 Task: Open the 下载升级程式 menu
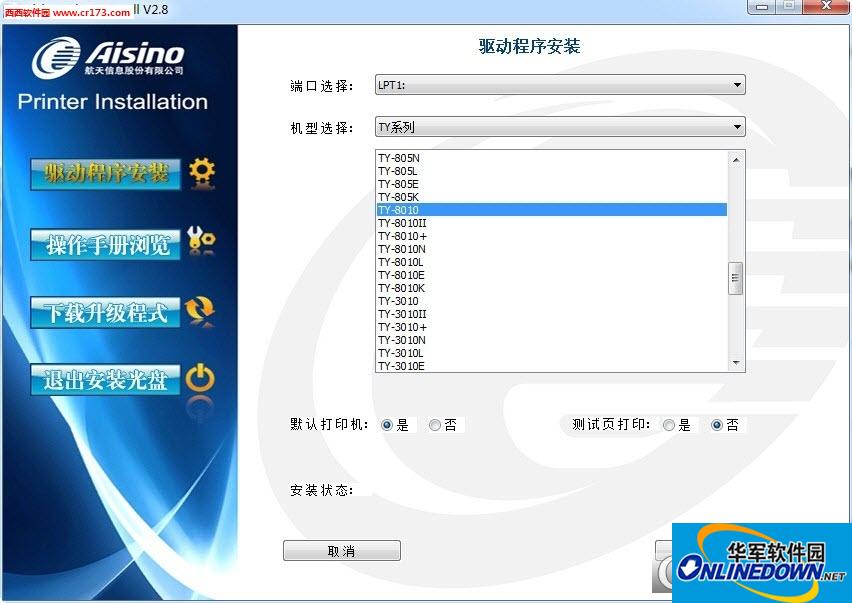point(105,312)
